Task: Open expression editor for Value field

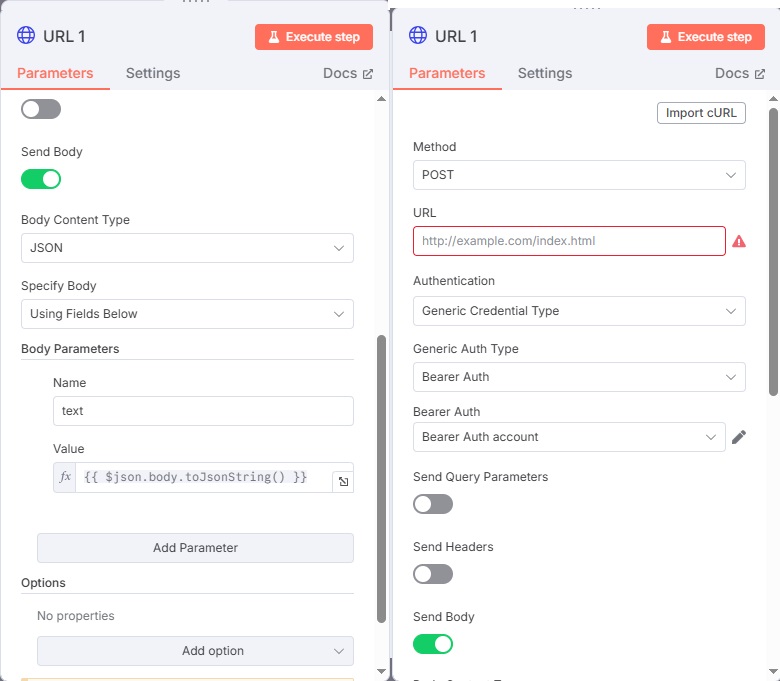Action: [343, 482]
